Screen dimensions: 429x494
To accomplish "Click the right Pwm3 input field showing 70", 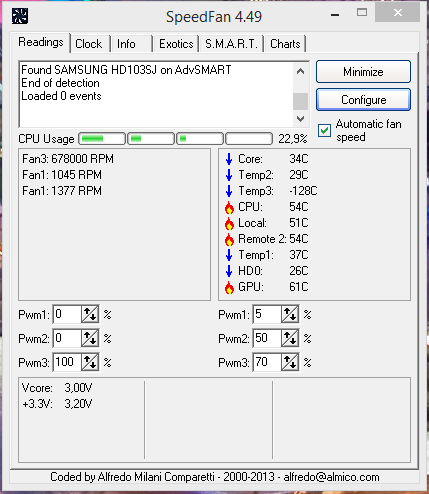I will [267, 362].
